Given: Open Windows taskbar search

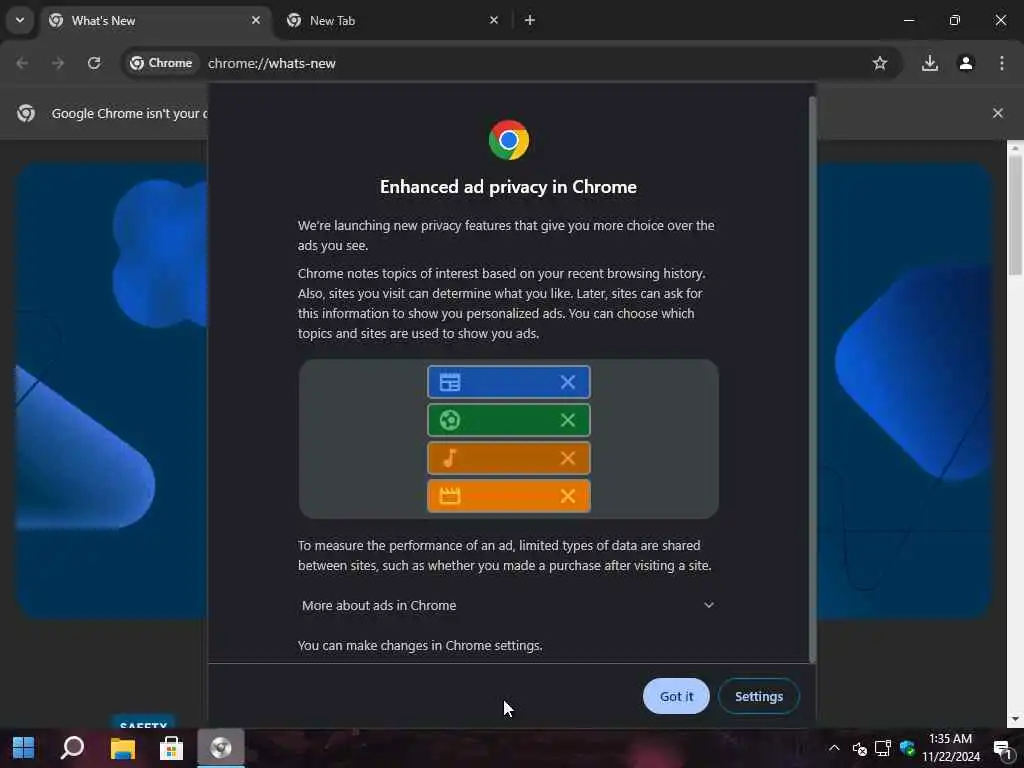Looking at the screenshot, I should (x=72, y=748).
